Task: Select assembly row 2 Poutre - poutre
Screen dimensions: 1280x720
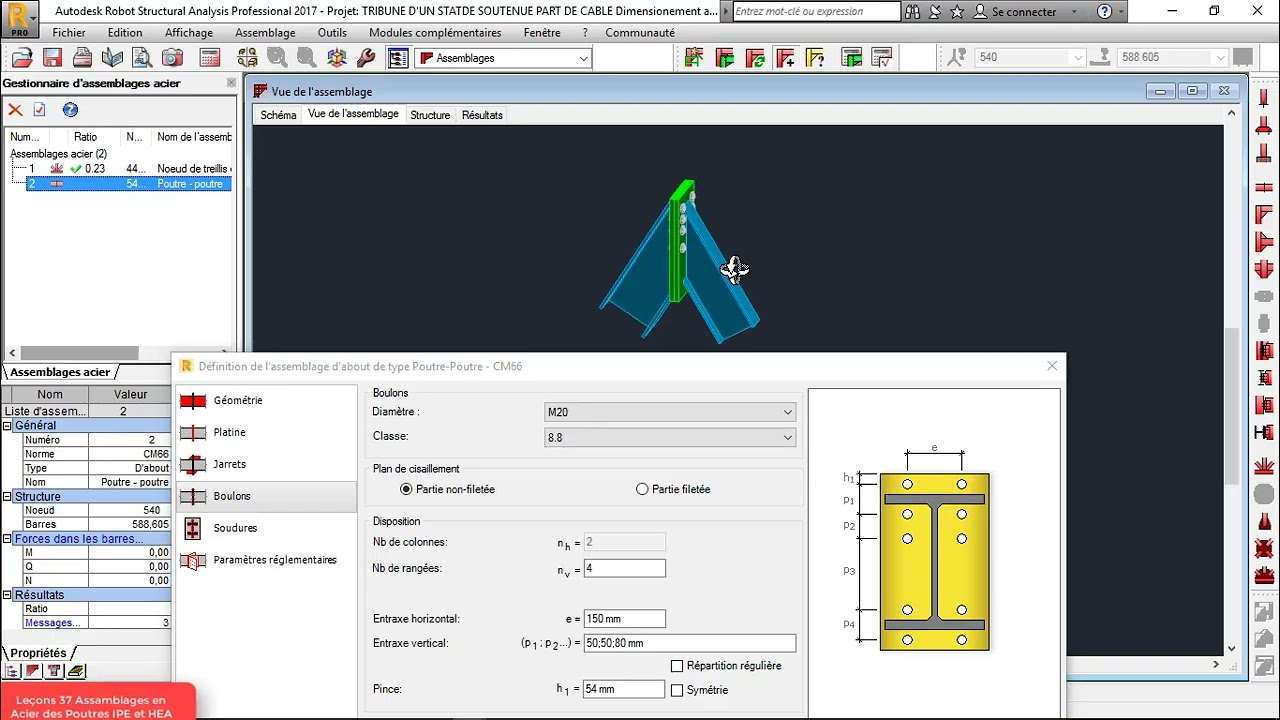Action: tap(128, 184)
